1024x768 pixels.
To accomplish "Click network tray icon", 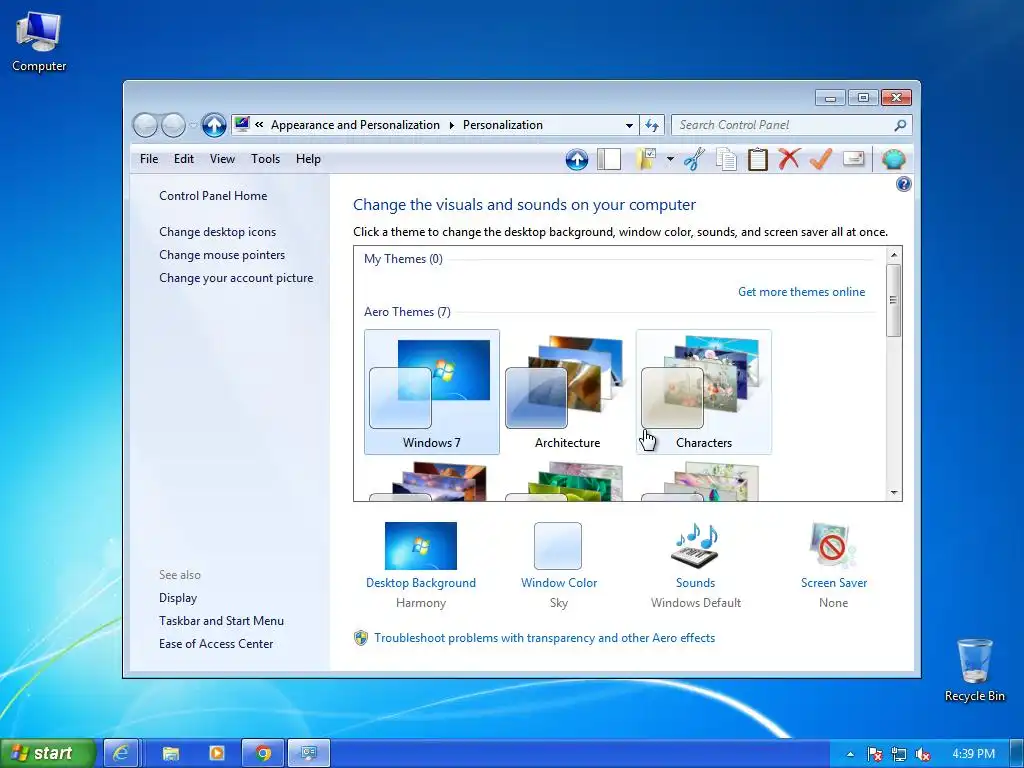I will click(x=899, y=754).
